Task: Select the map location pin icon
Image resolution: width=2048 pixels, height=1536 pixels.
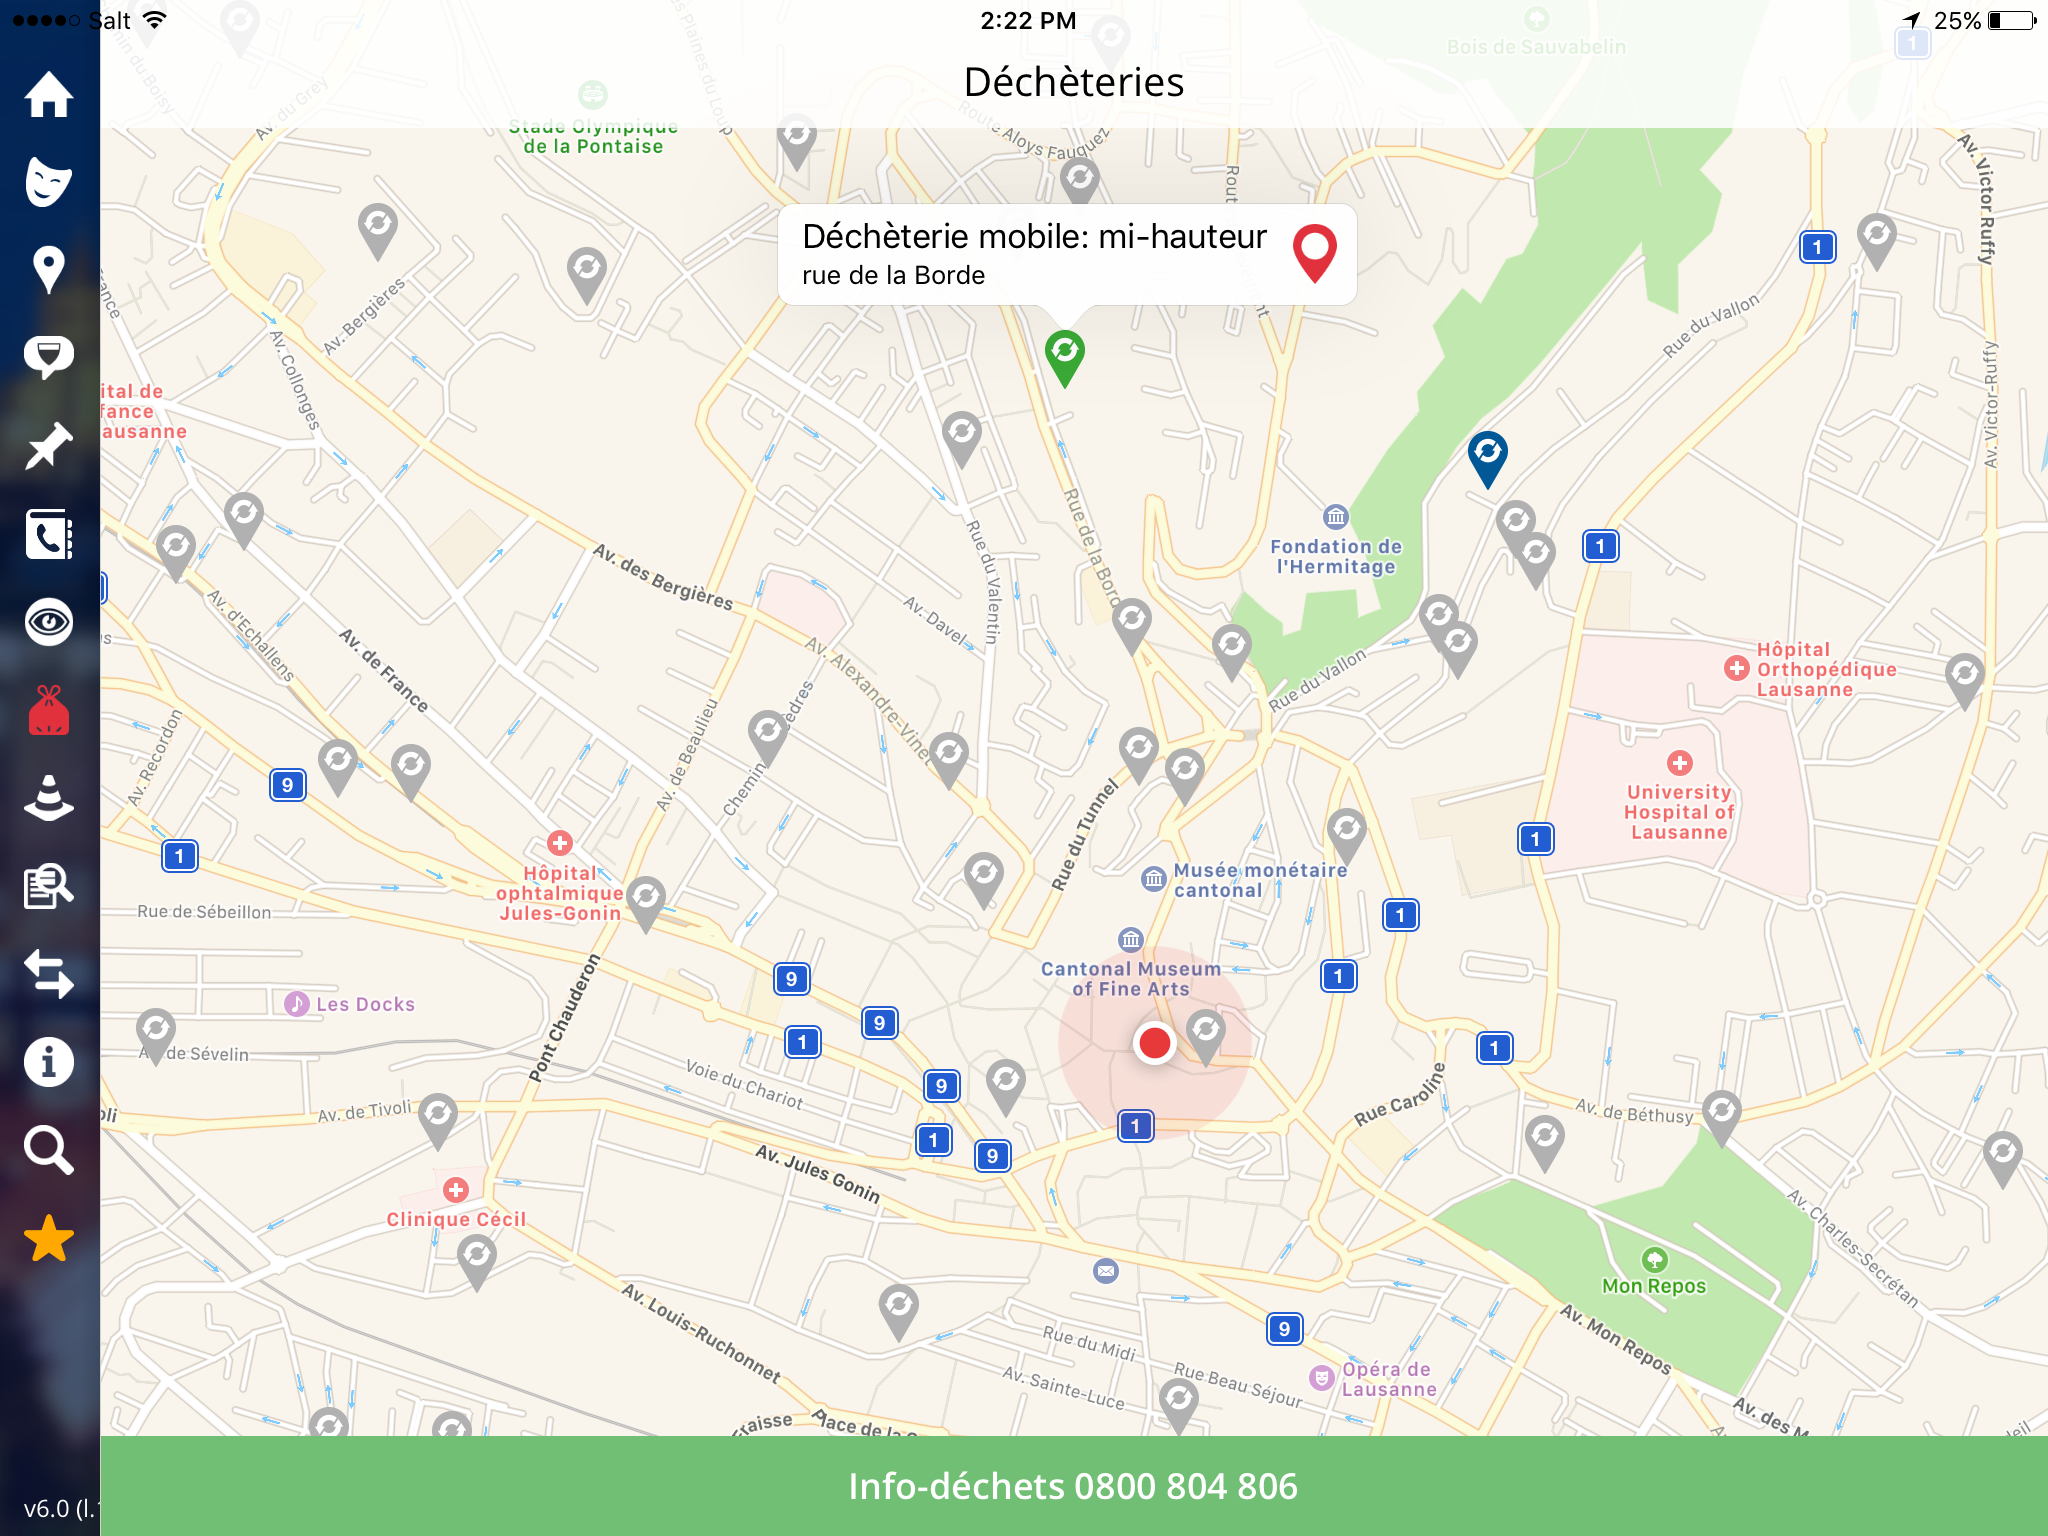Action: pyautogui.click(x=48, y=270)
